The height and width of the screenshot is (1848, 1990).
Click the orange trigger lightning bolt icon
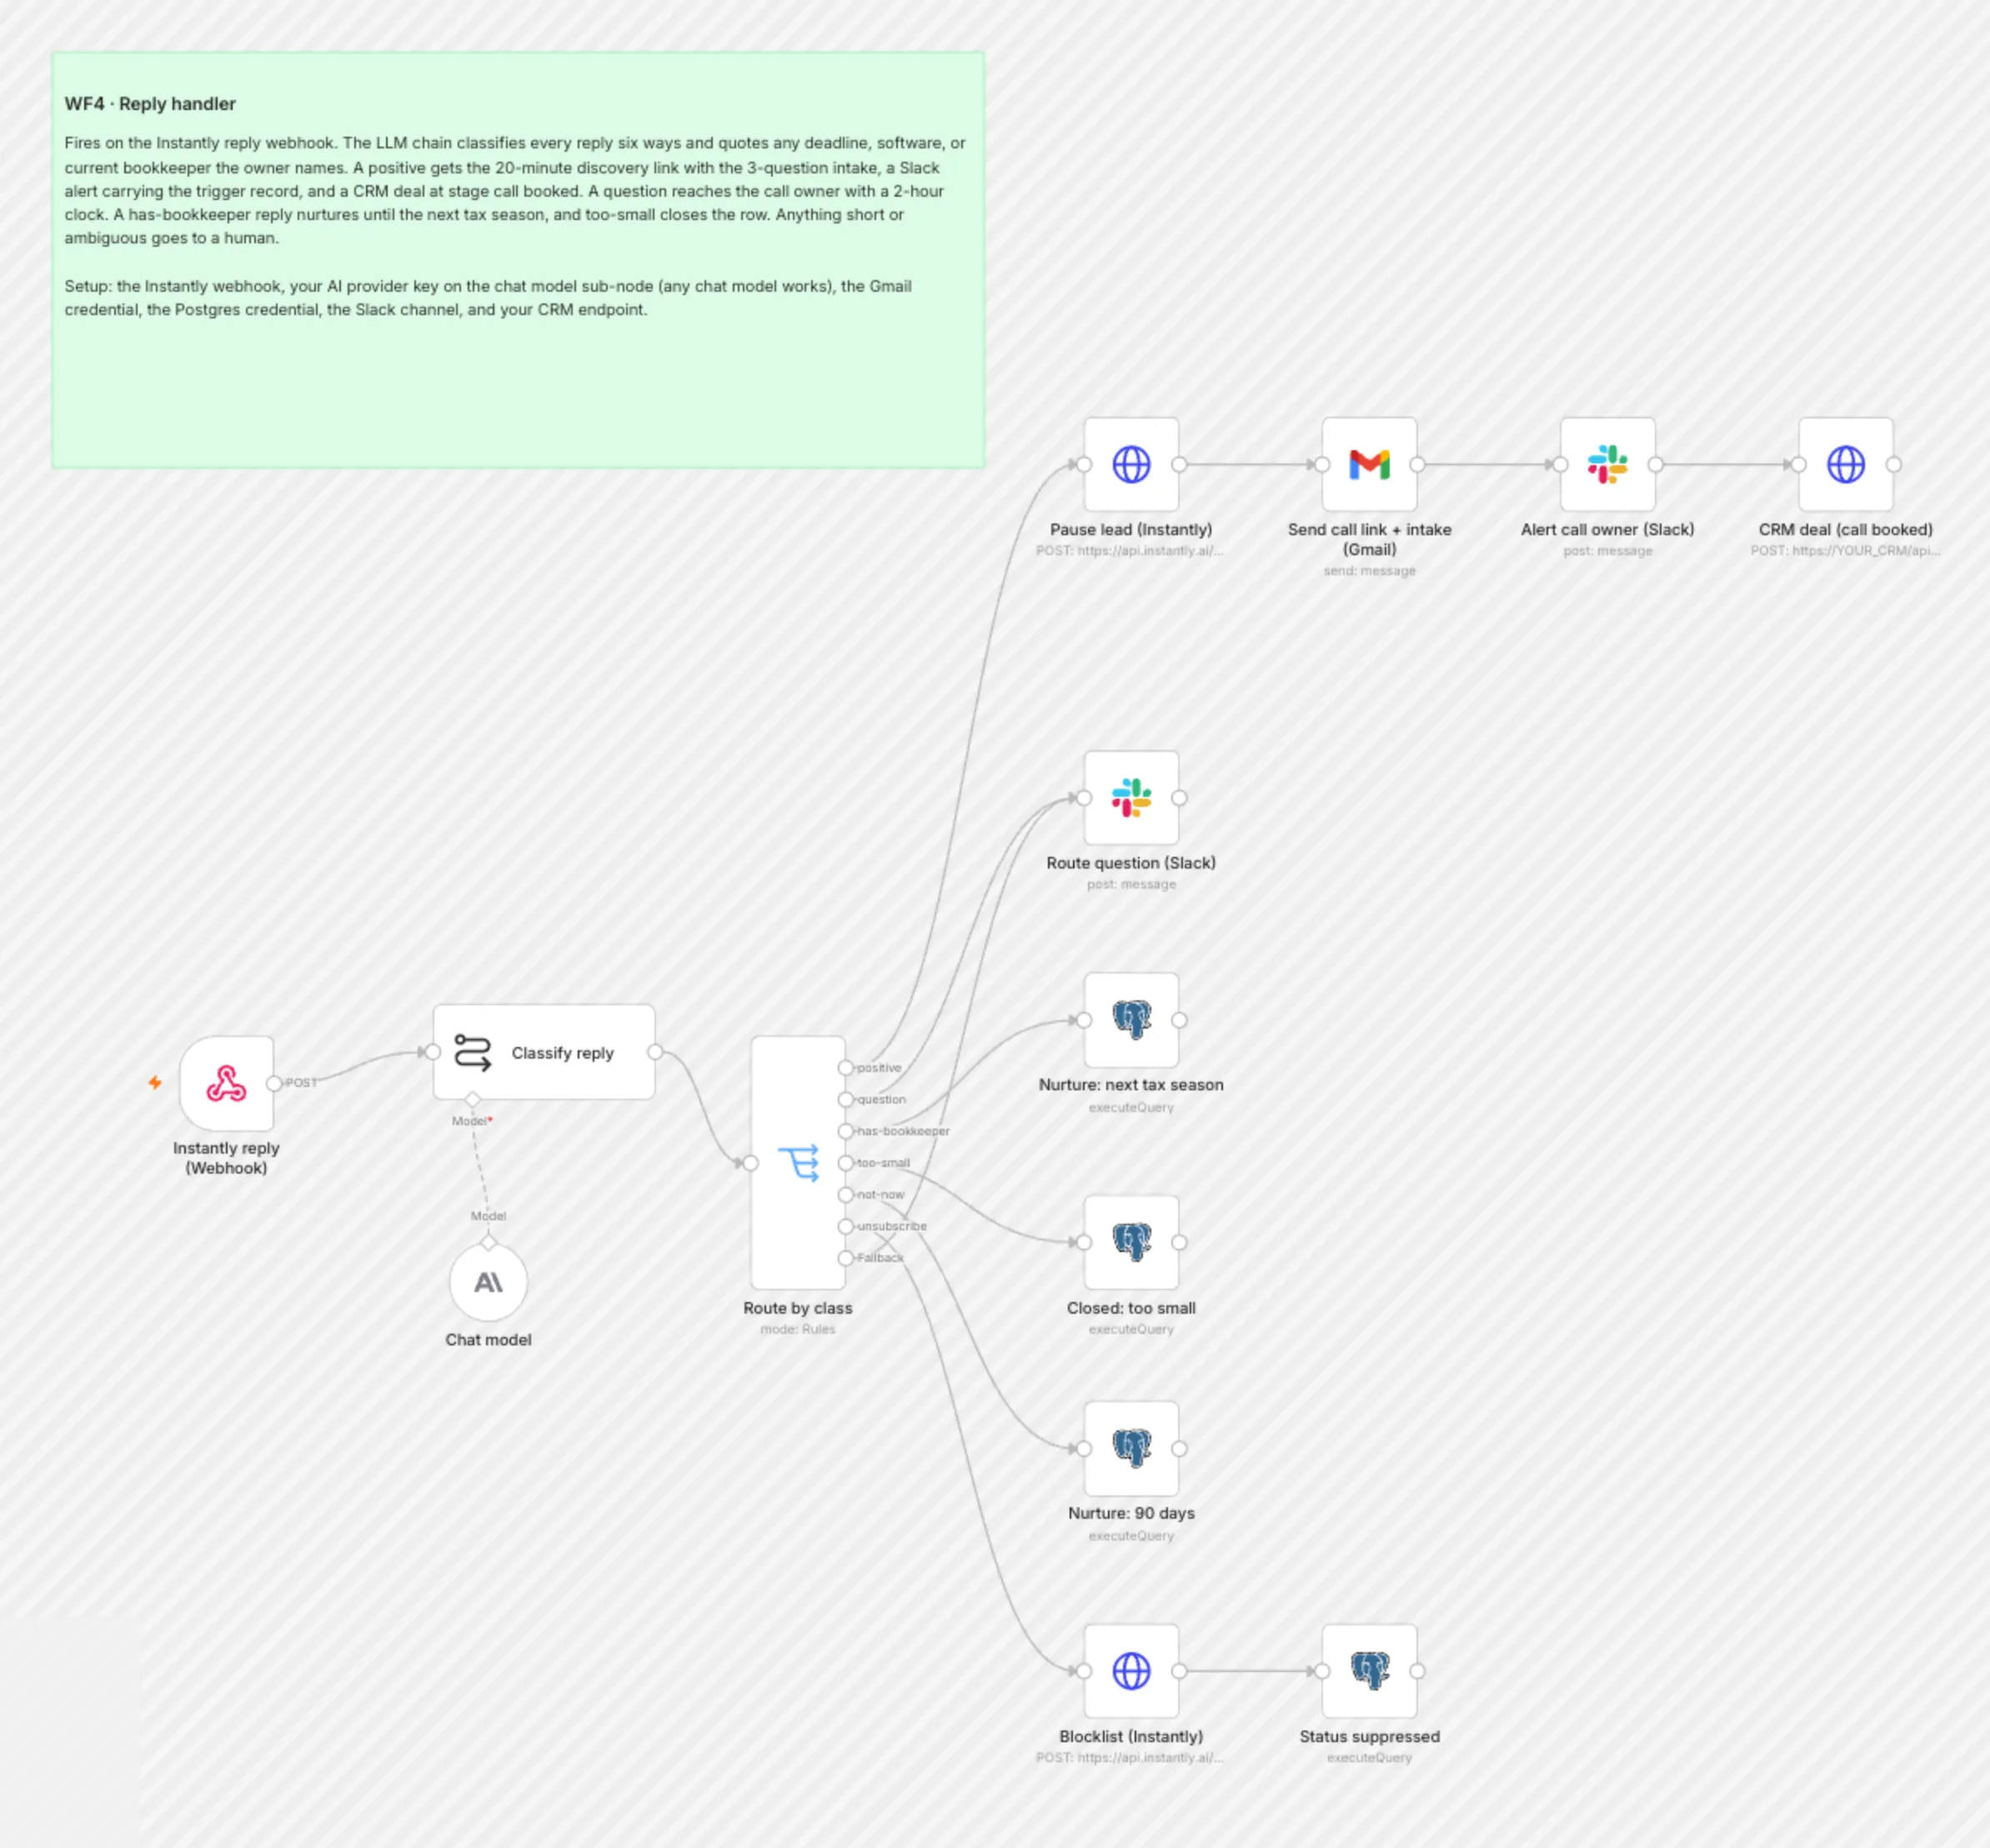coord(155,1082)
